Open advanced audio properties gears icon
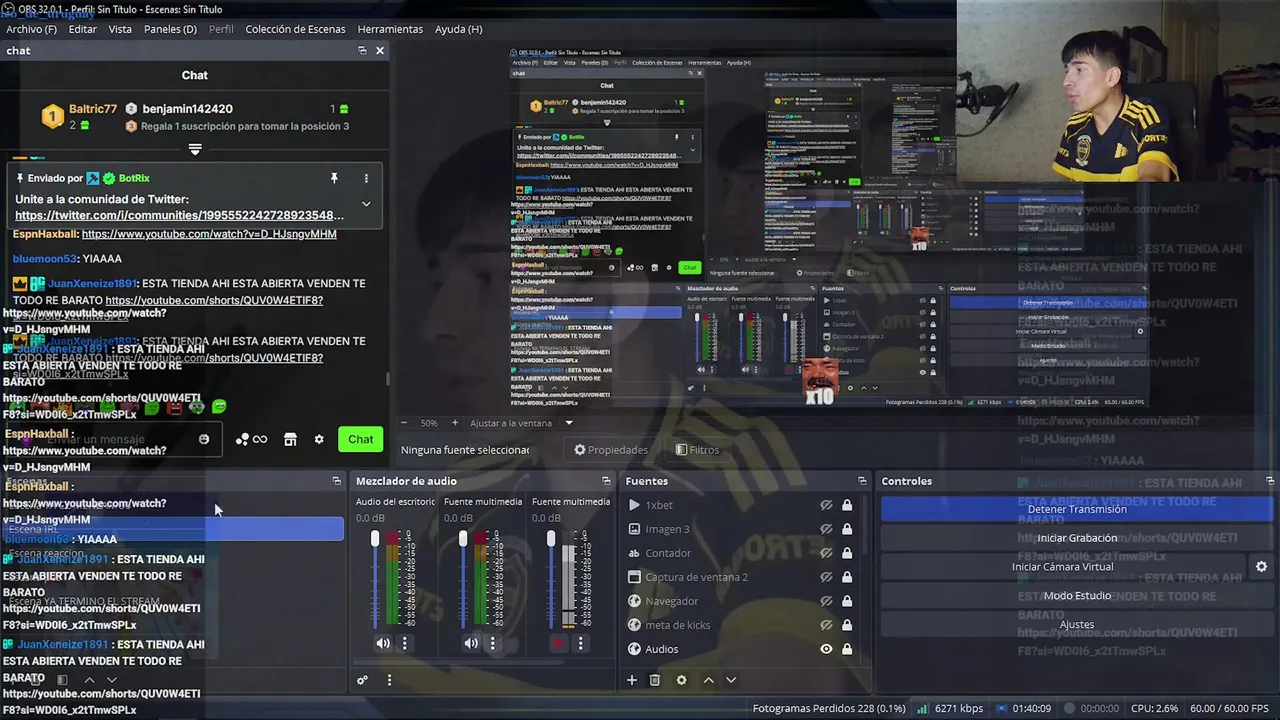This screenshot has height=720, width=1280. pos(363,680)
